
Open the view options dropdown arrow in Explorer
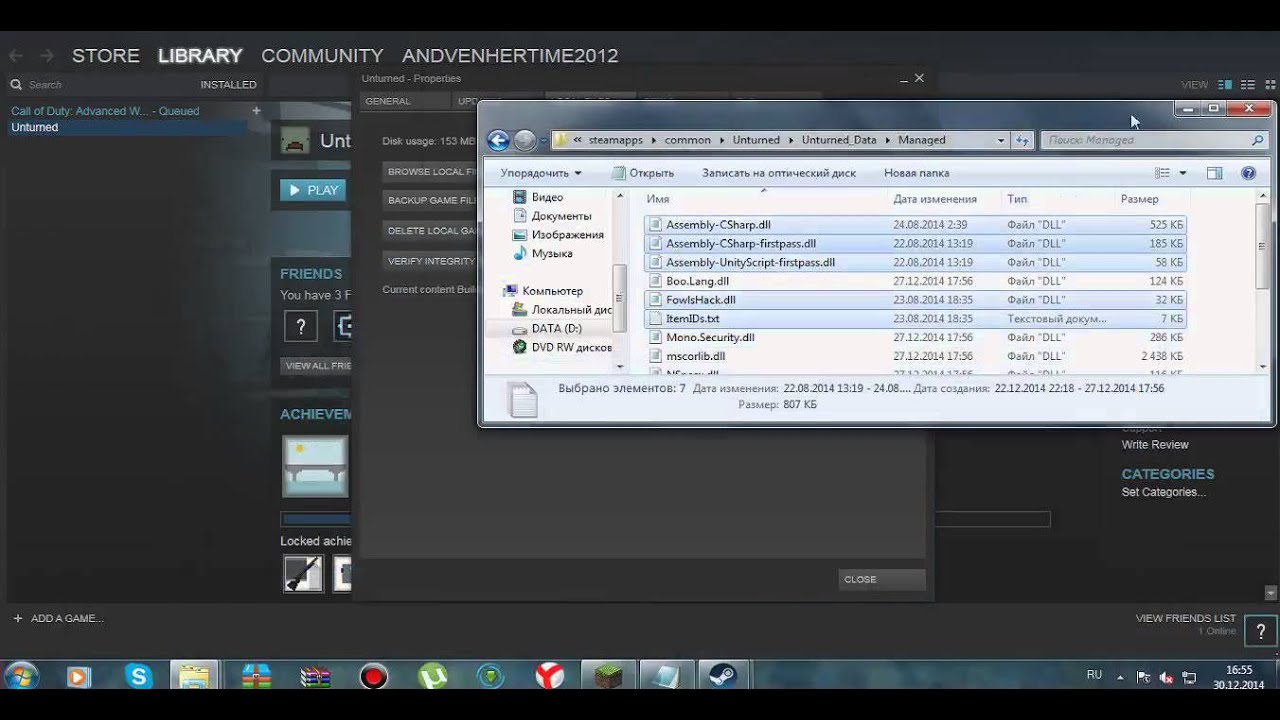pos(1183,173)
